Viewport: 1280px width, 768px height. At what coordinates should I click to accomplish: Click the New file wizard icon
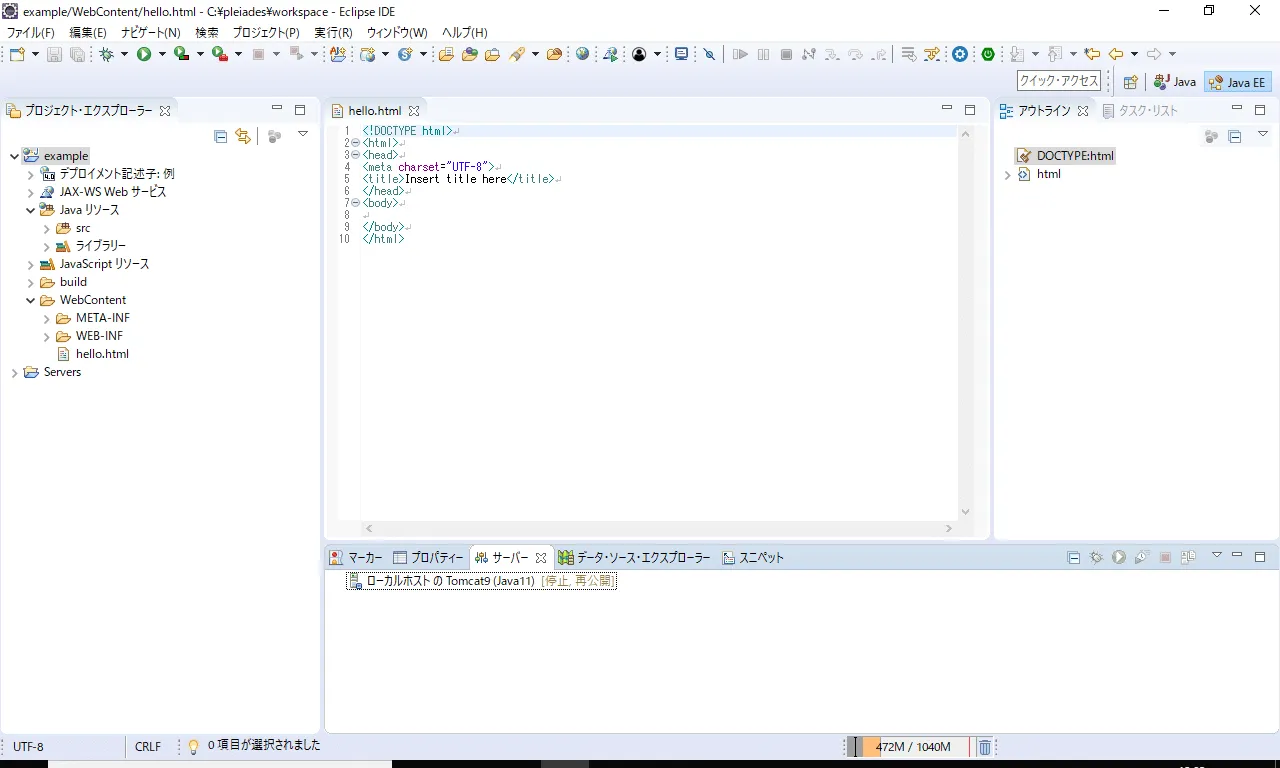(17, 54)
